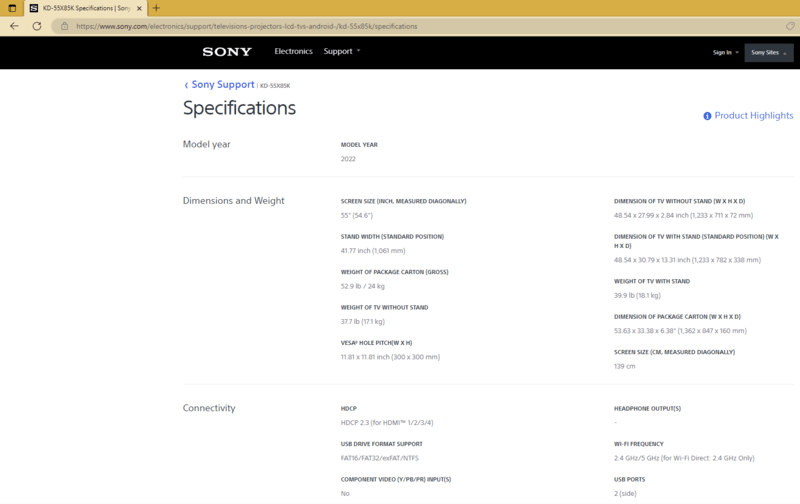Viewport: 800px width, 504px height.
Task: Open the Electronics menu item
Action: pos(293,52)
